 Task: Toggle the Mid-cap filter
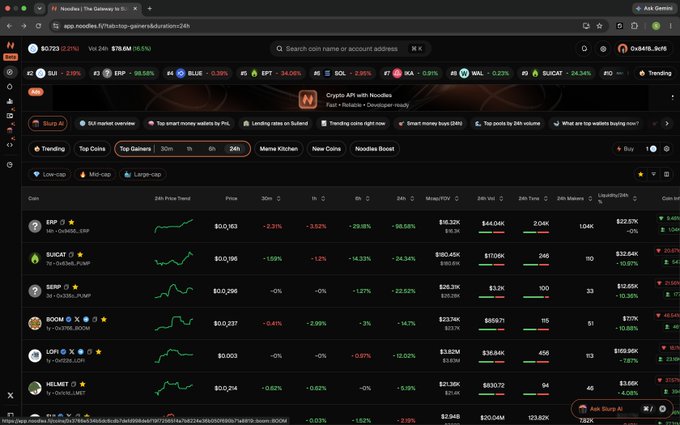pyautogui.click(x=95, y=174)
